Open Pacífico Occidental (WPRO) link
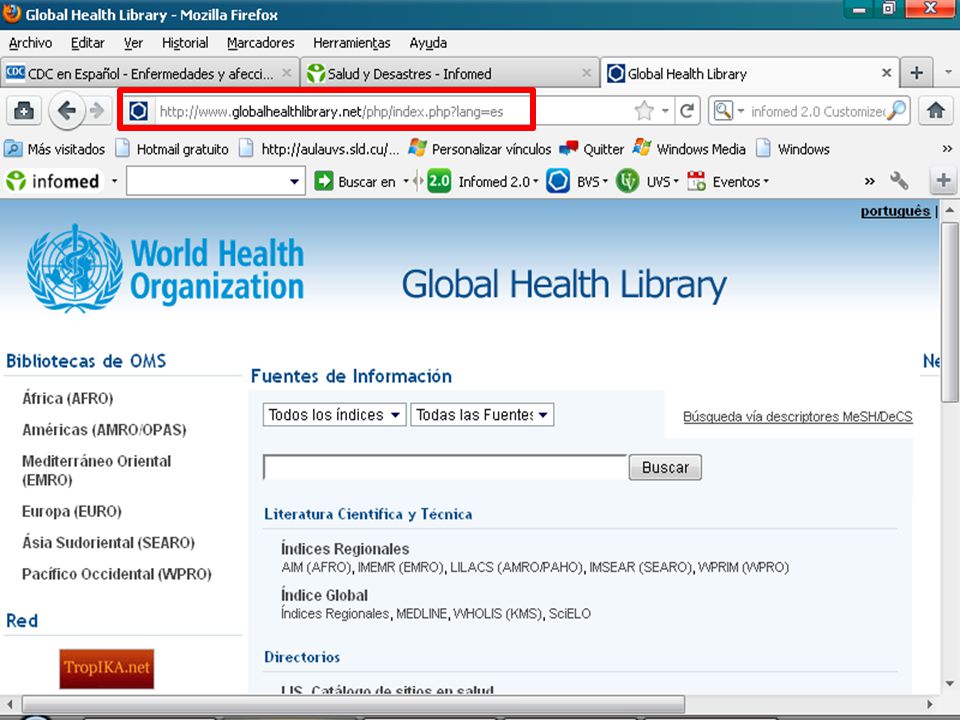Viewport: 960px width, 720px height. tap(116, 574)
